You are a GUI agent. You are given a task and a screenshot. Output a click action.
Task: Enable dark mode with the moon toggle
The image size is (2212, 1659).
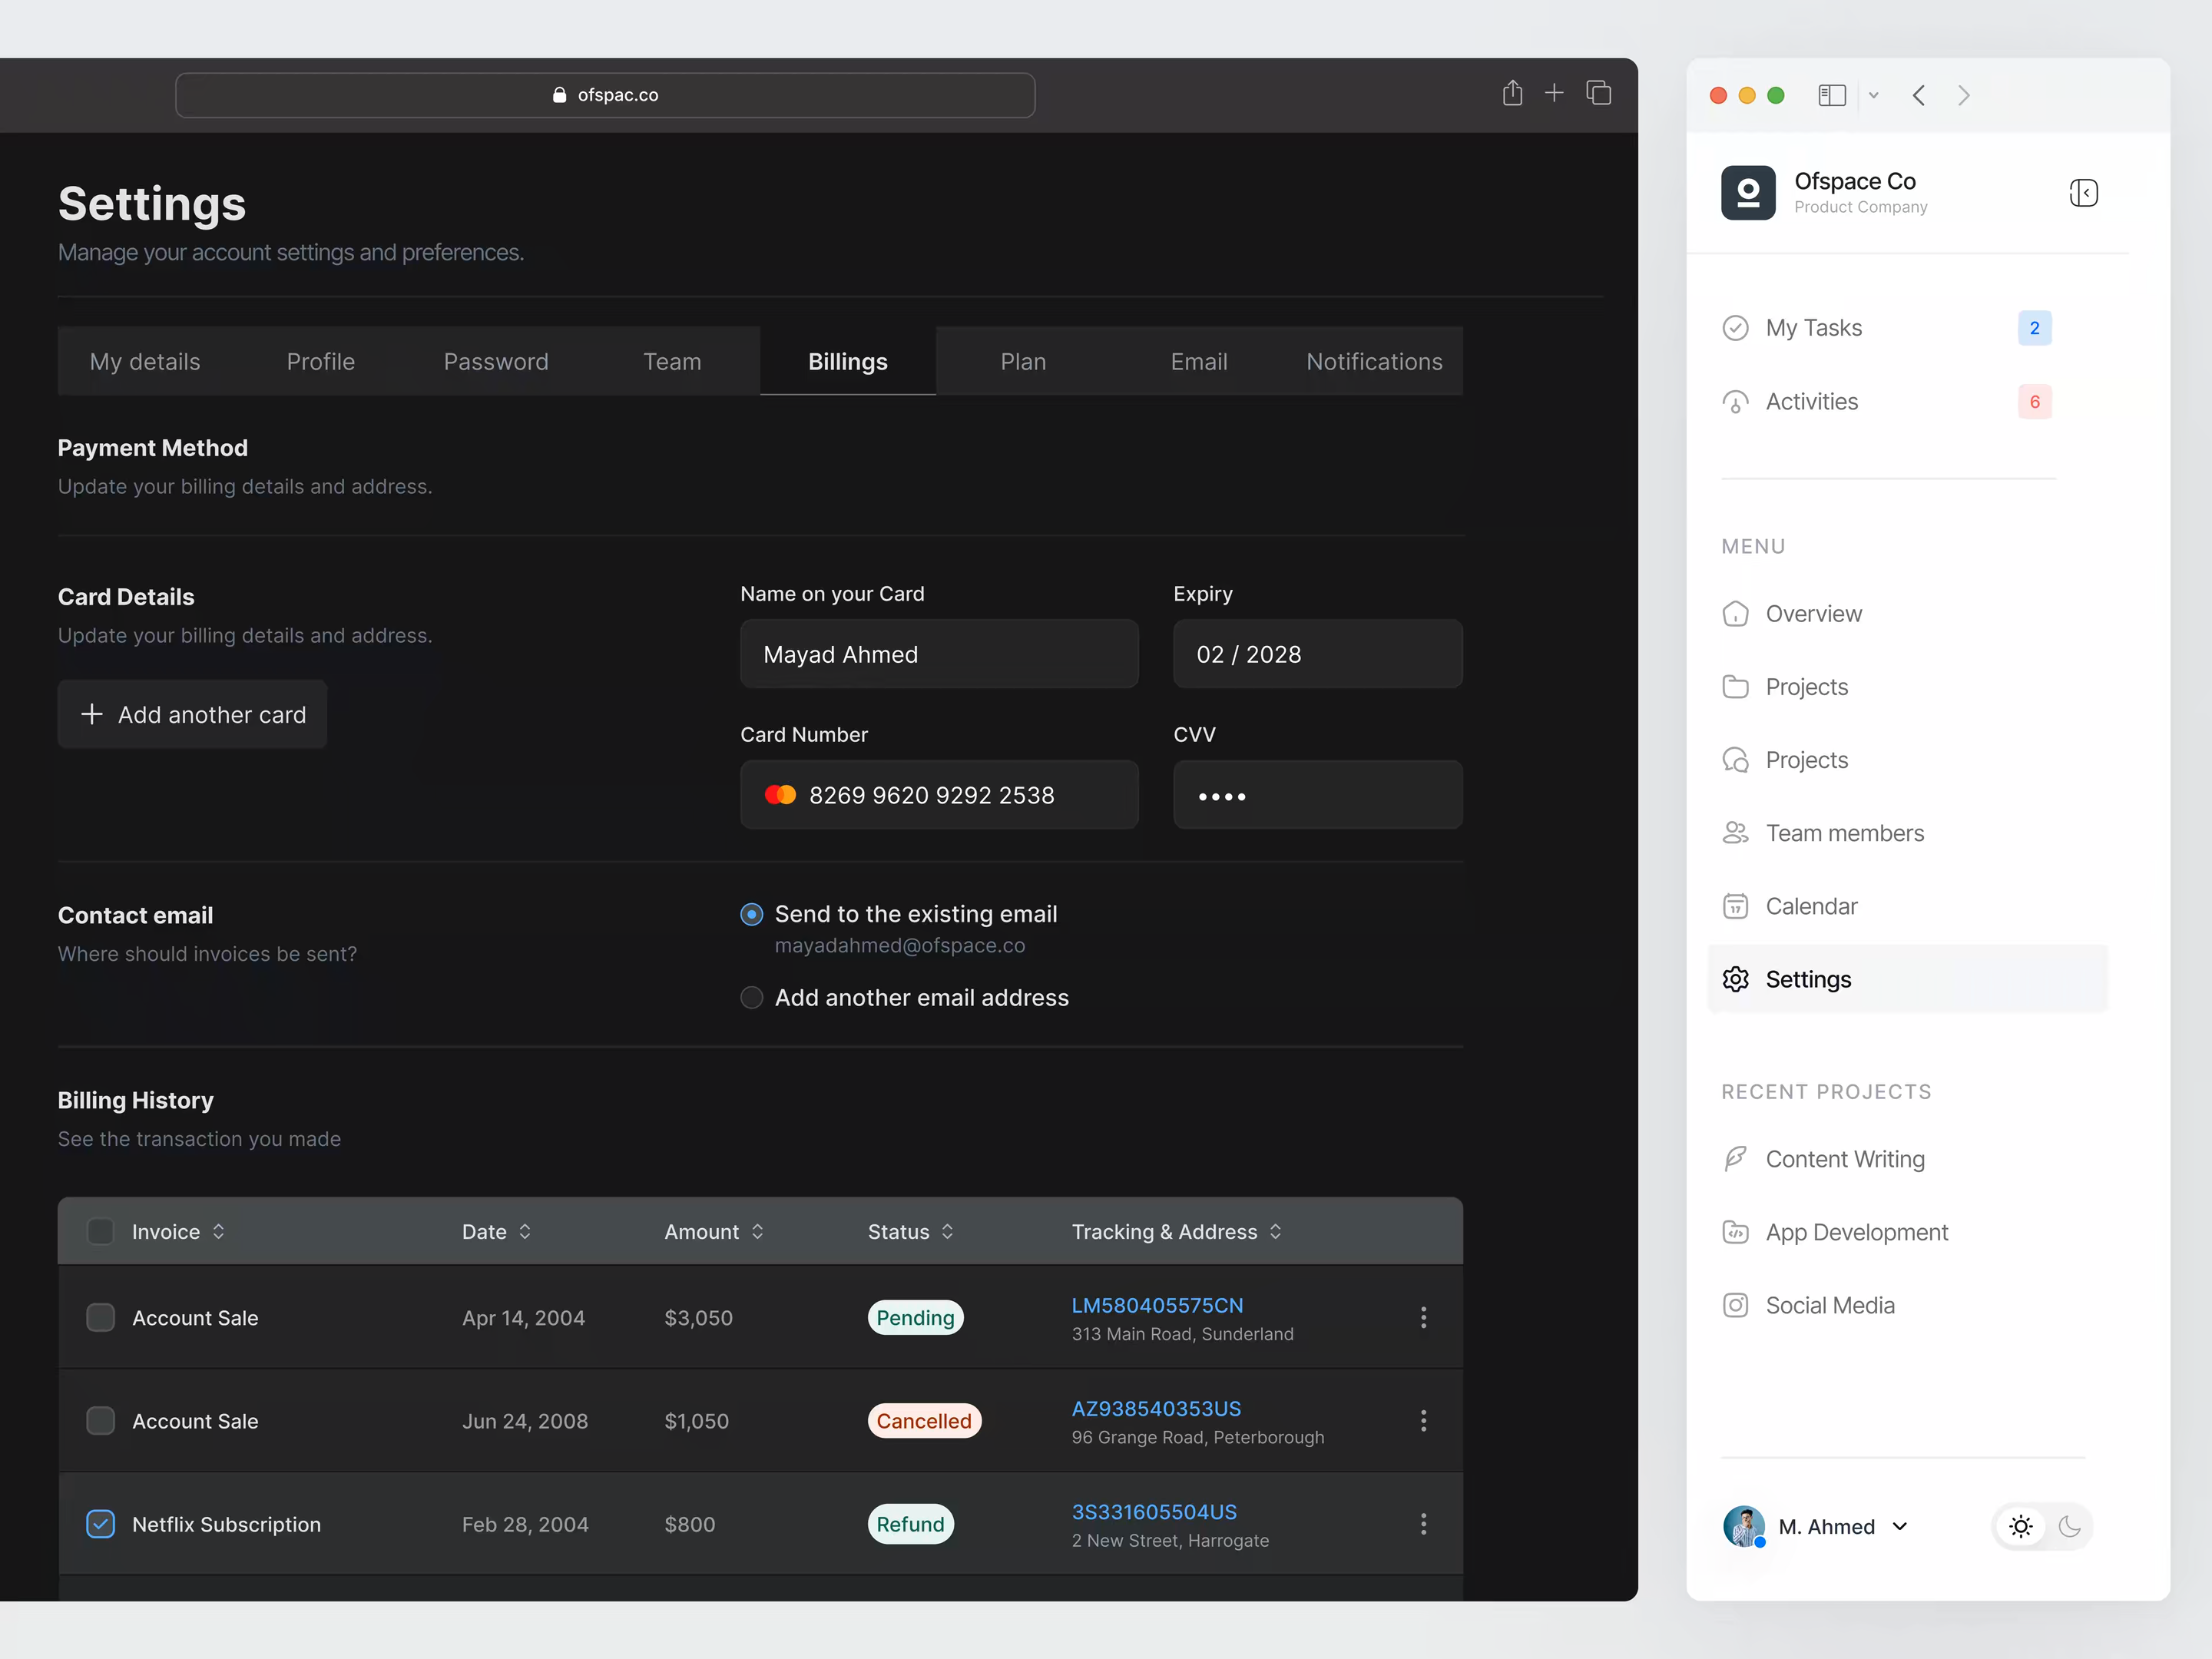2070,1526
